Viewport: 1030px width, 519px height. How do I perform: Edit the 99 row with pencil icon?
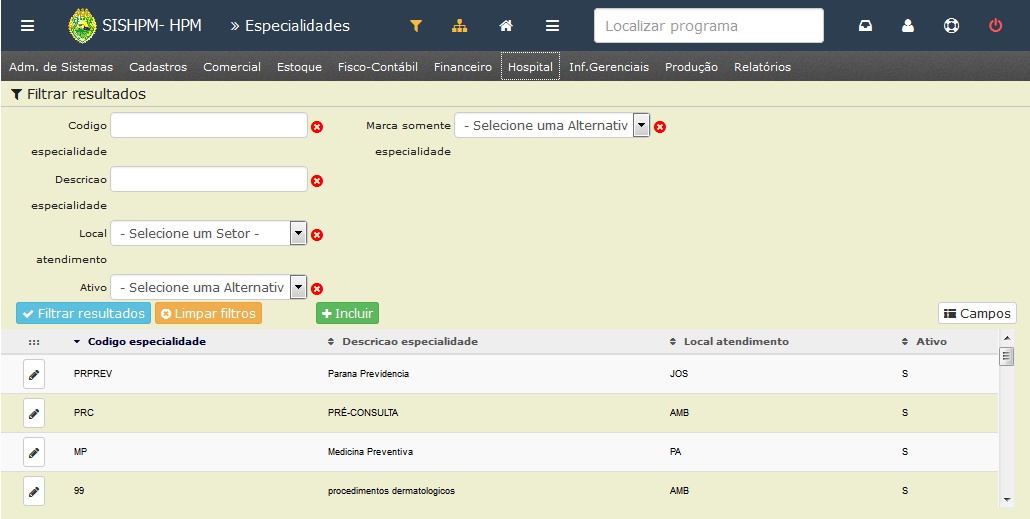[x=34, y=491]
